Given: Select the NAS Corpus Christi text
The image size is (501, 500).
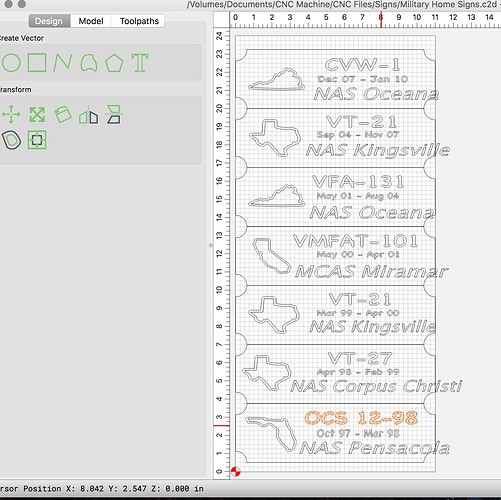Looking at the screenshot, I should (377, 387).
